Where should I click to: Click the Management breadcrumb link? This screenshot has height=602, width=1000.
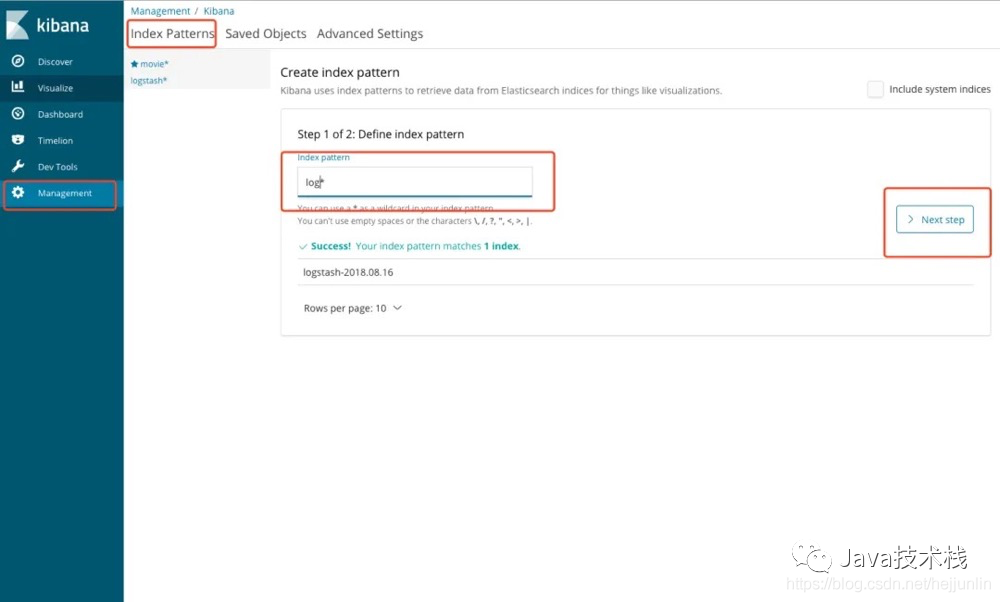tap(160, 11)
